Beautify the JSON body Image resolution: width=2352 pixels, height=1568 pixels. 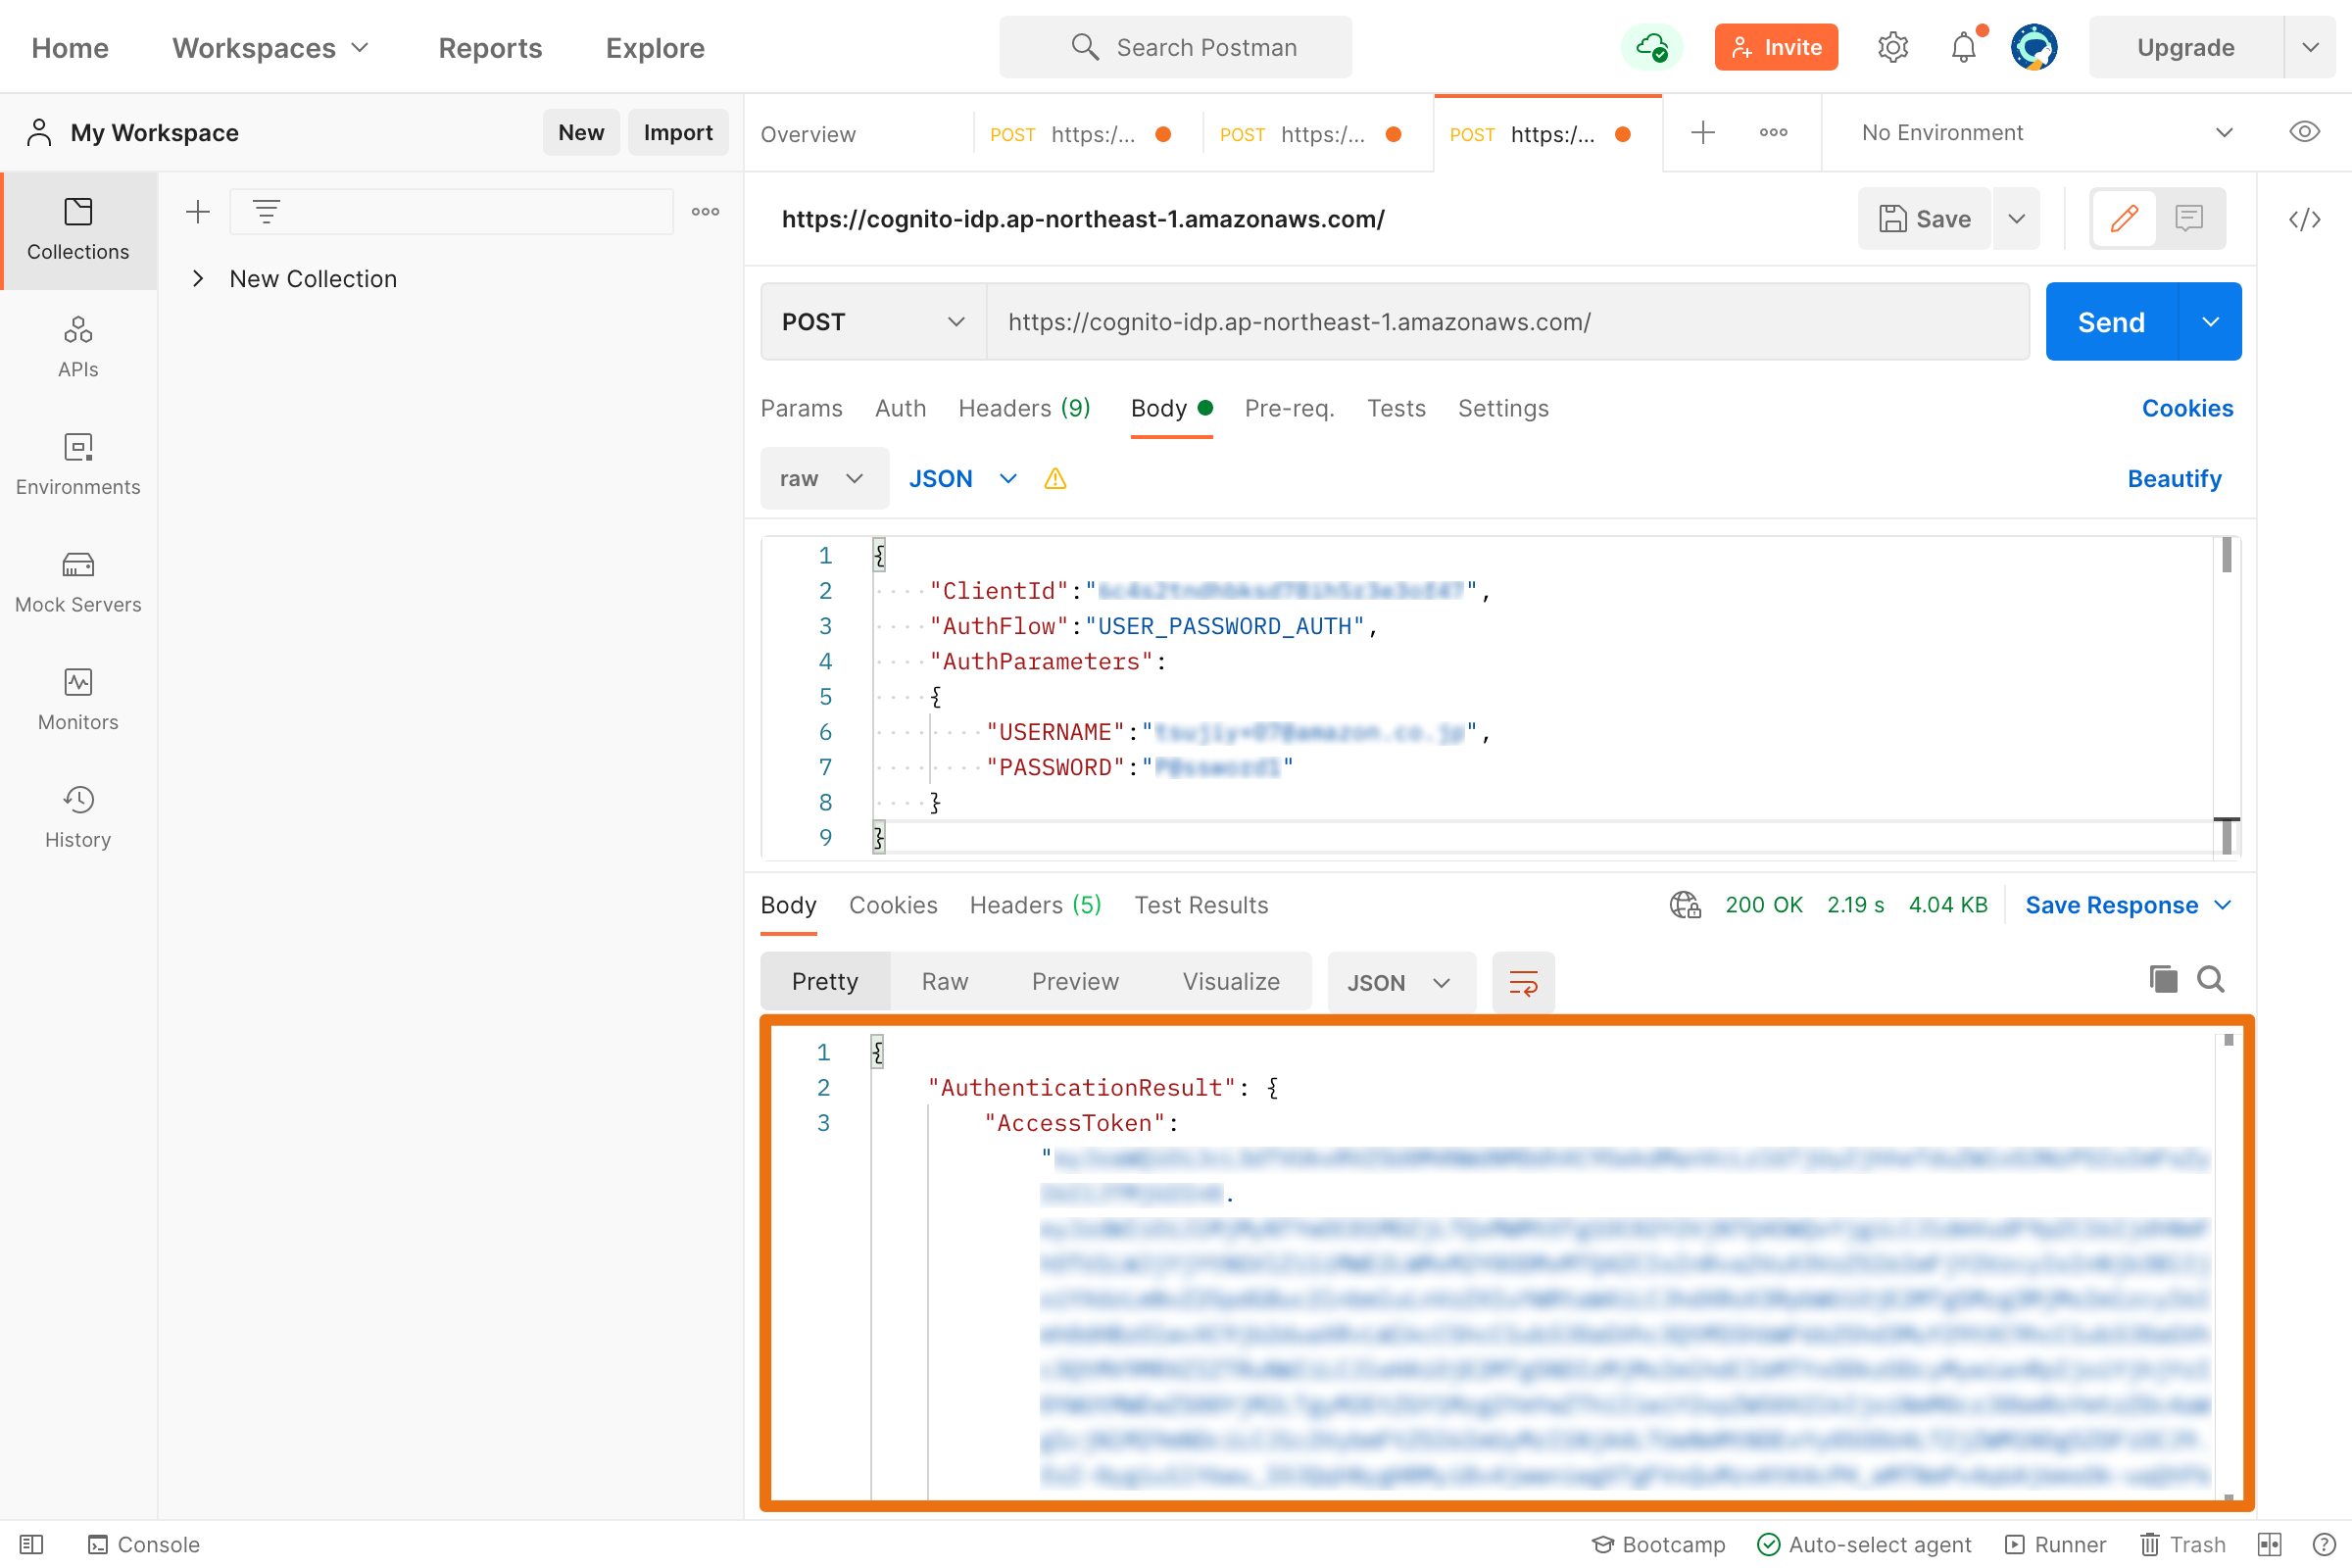coord(2174,479)
